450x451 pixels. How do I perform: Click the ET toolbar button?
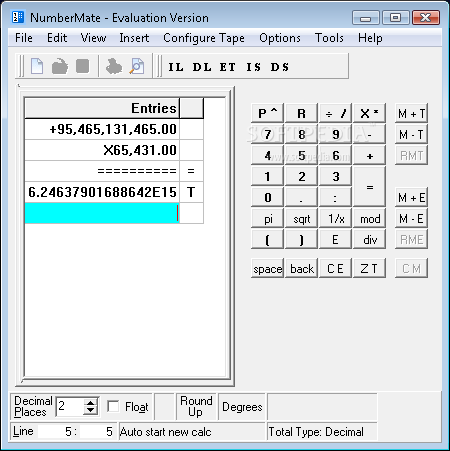[x=228, y=67]
